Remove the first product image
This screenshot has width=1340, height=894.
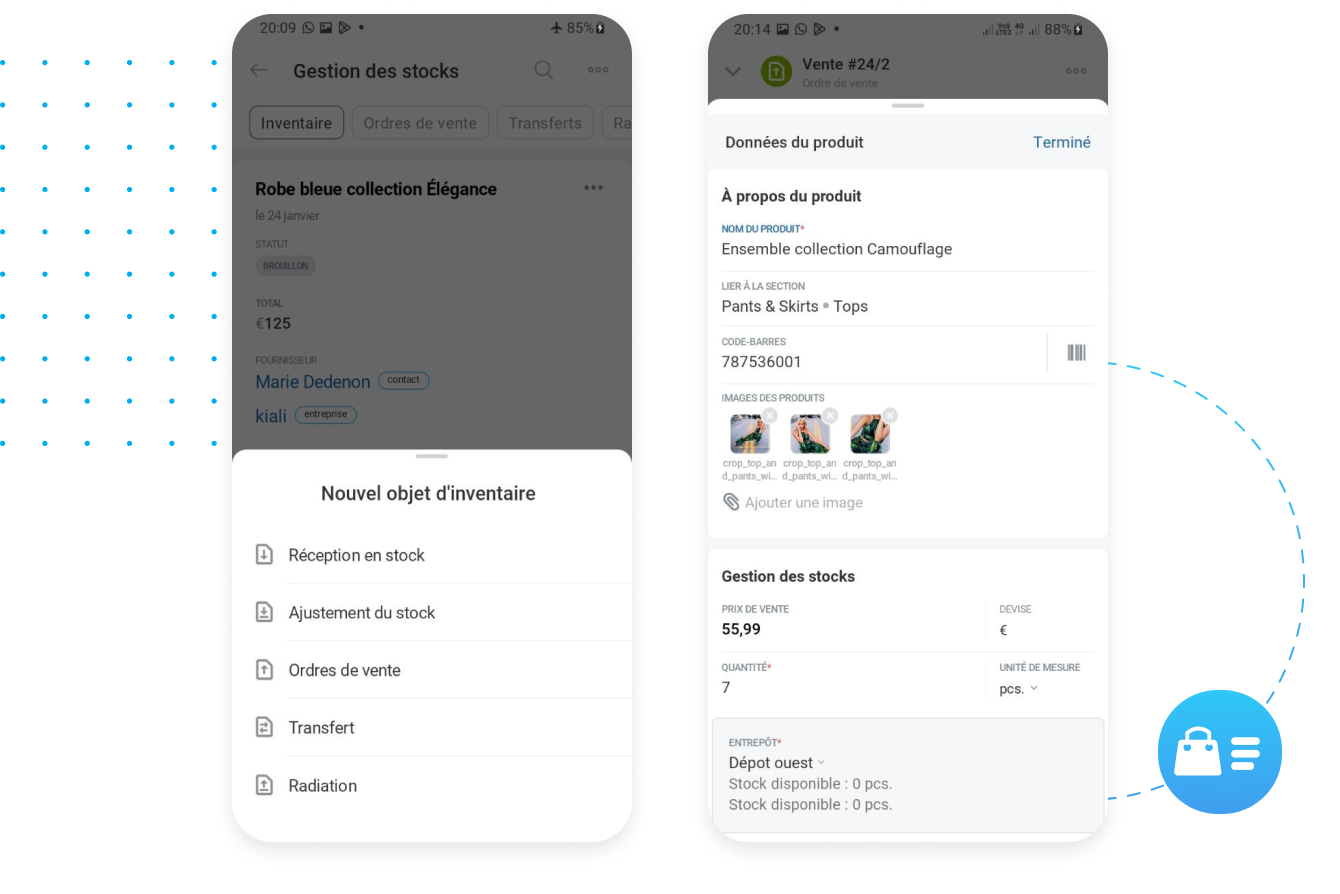point(769,416)
